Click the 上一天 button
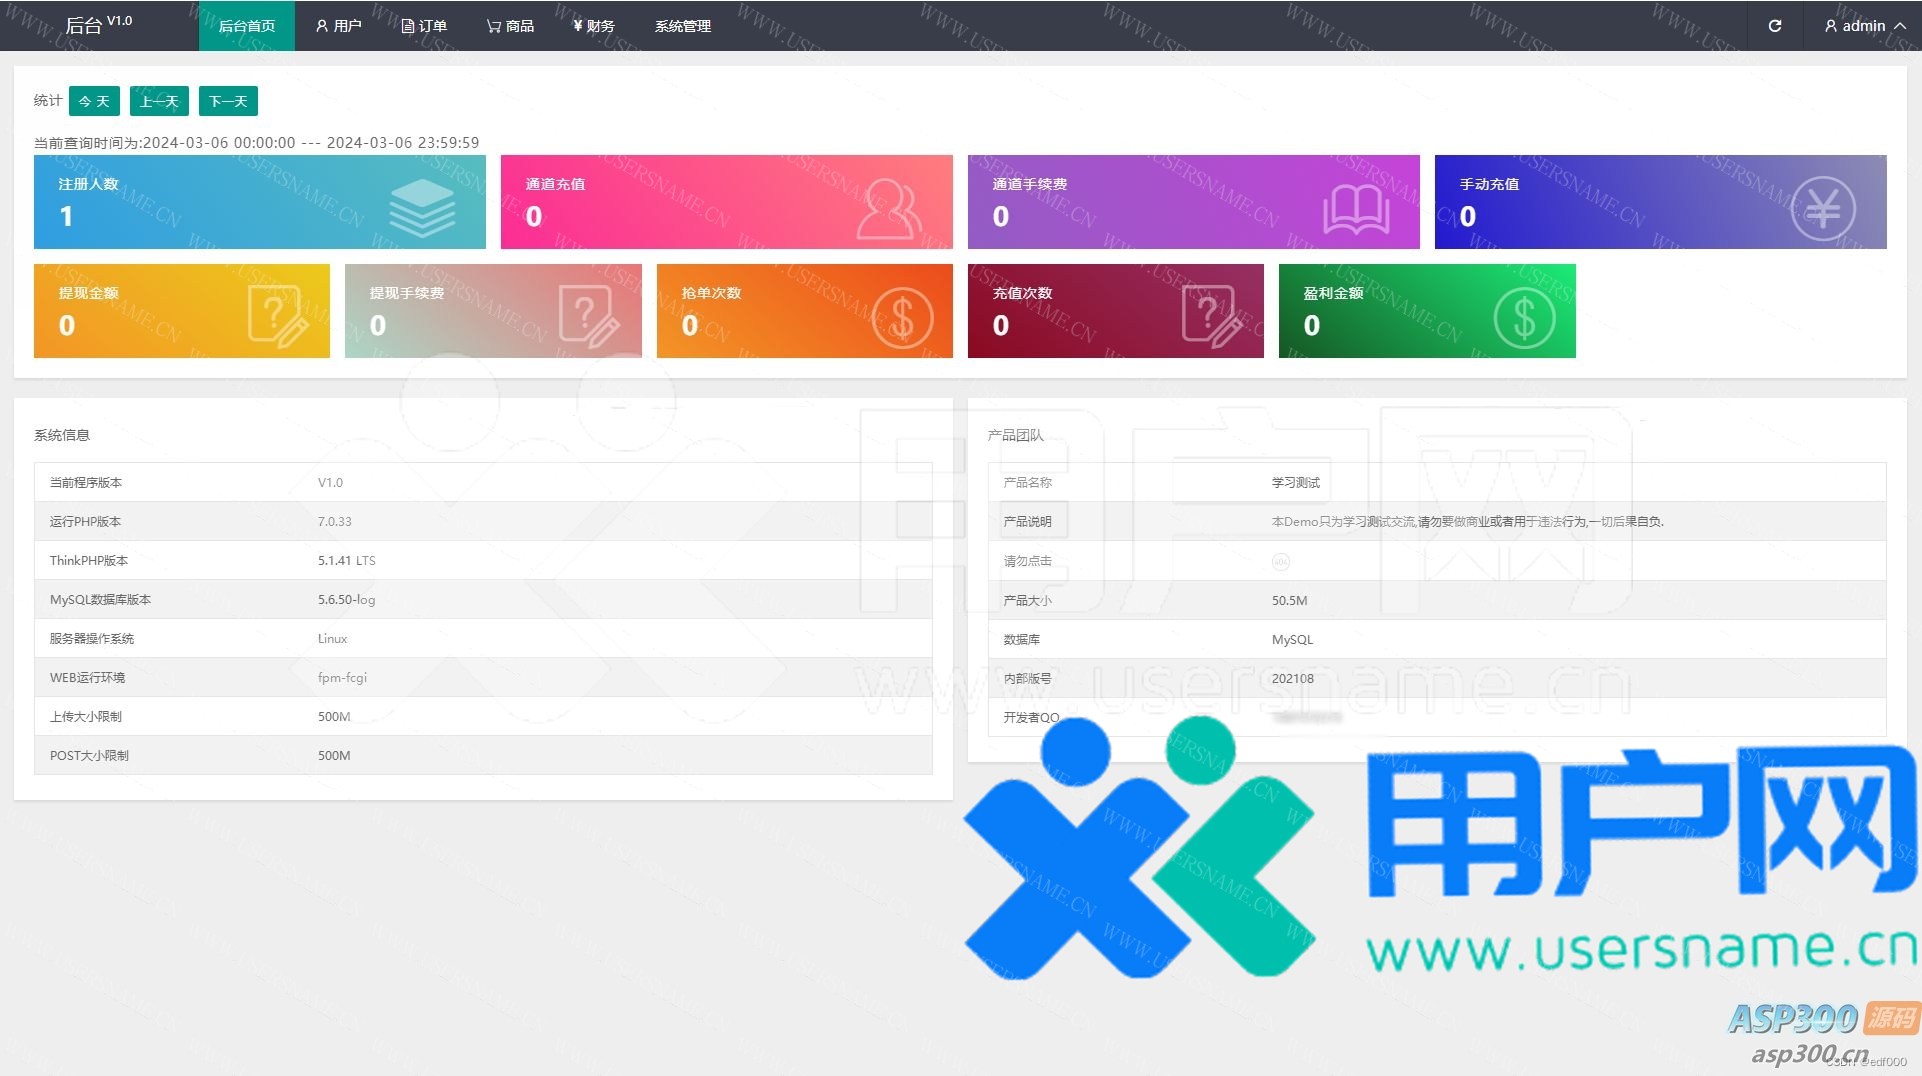Viewport: 1922px width, 1076px height. pos(159,101)
